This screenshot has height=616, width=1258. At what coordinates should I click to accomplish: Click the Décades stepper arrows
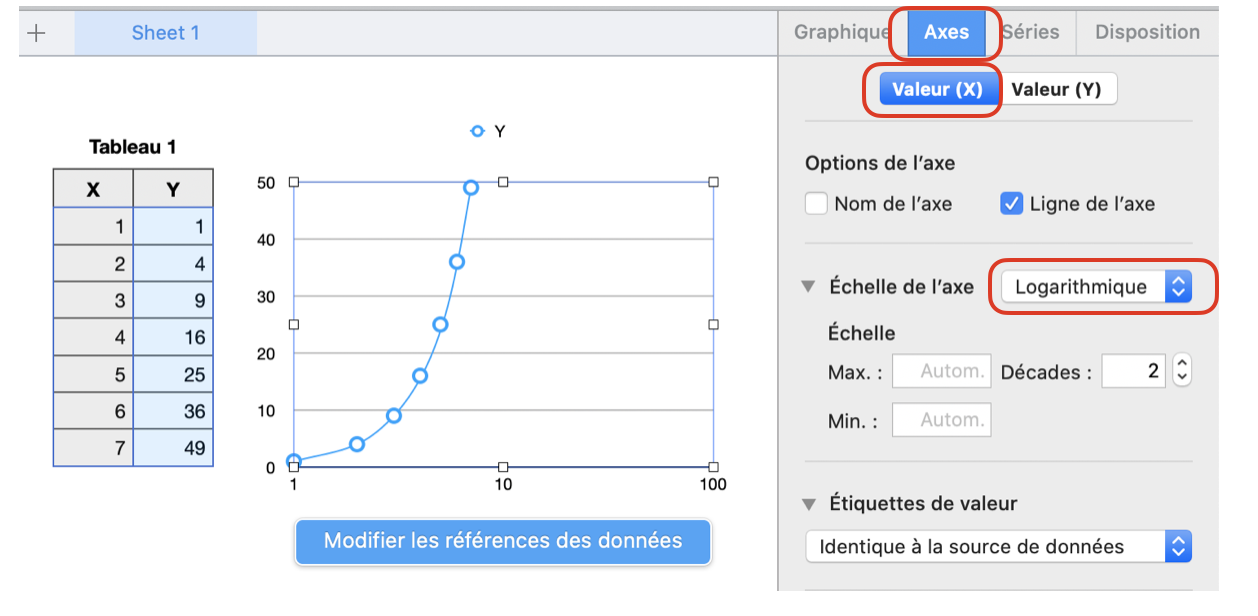(1182, 371)
